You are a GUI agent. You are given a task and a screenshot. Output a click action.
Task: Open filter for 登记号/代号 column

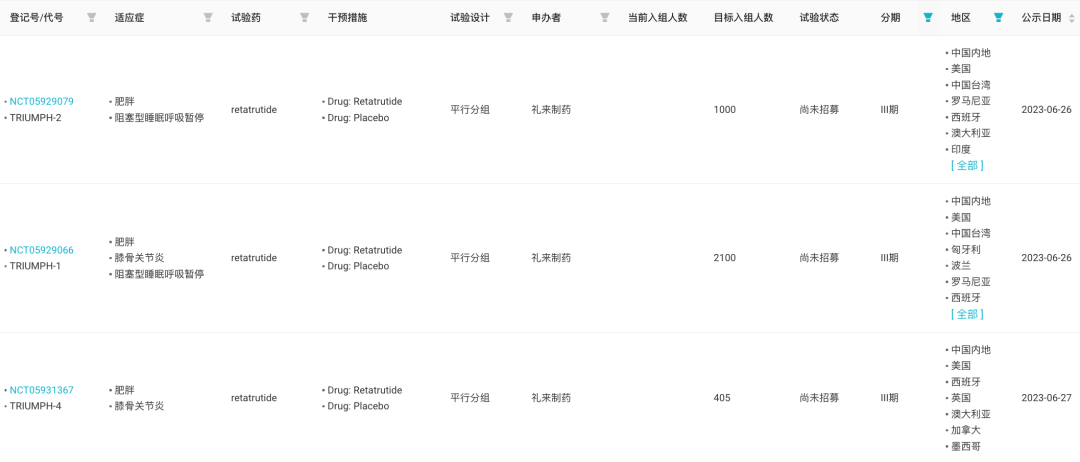91,18
